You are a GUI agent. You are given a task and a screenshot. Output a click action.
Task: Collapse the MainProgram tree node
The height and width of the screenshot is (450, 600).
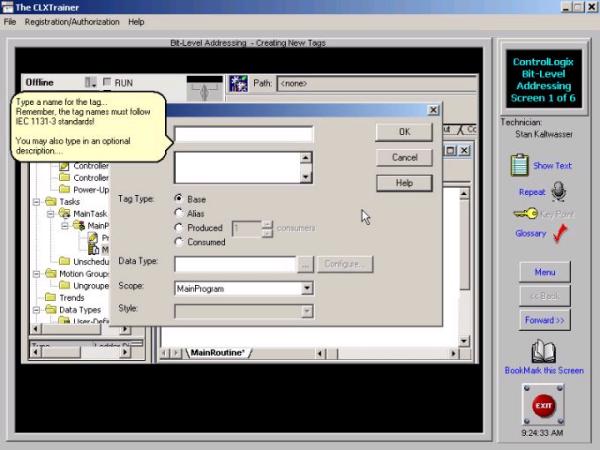64,226
